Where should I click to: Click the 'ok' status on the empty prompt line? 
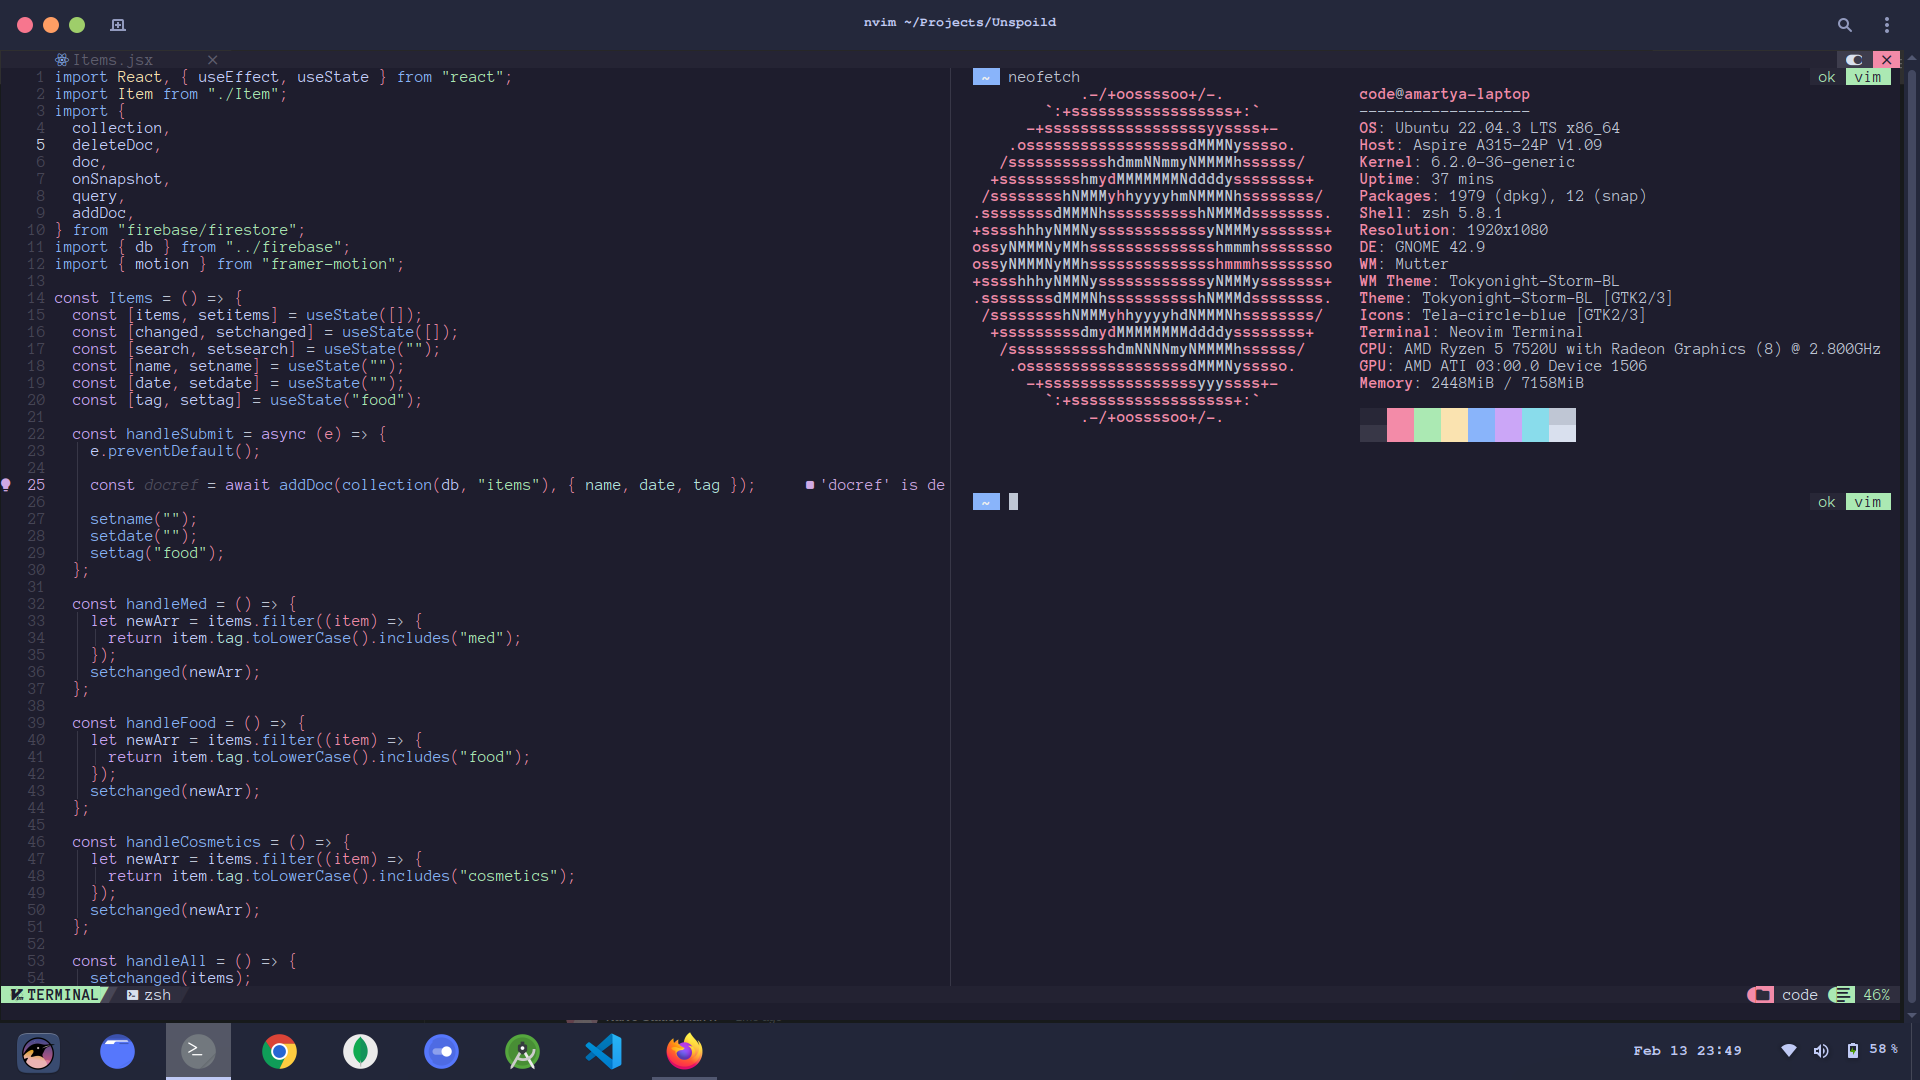coord(1826,502)
